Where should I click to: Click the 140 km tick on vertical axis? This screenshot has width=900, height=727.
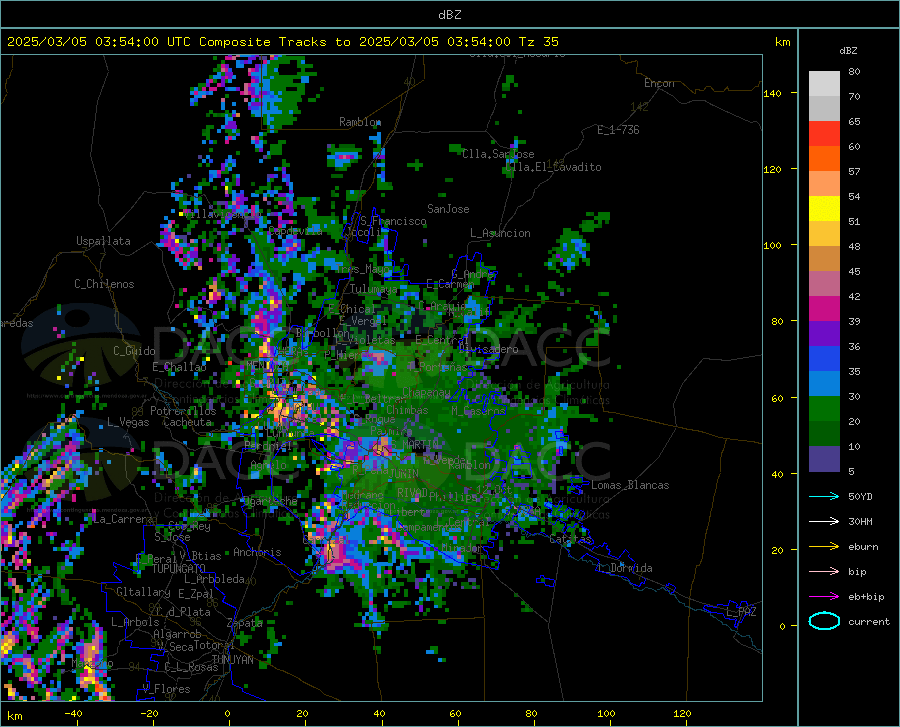click(773, 93)
